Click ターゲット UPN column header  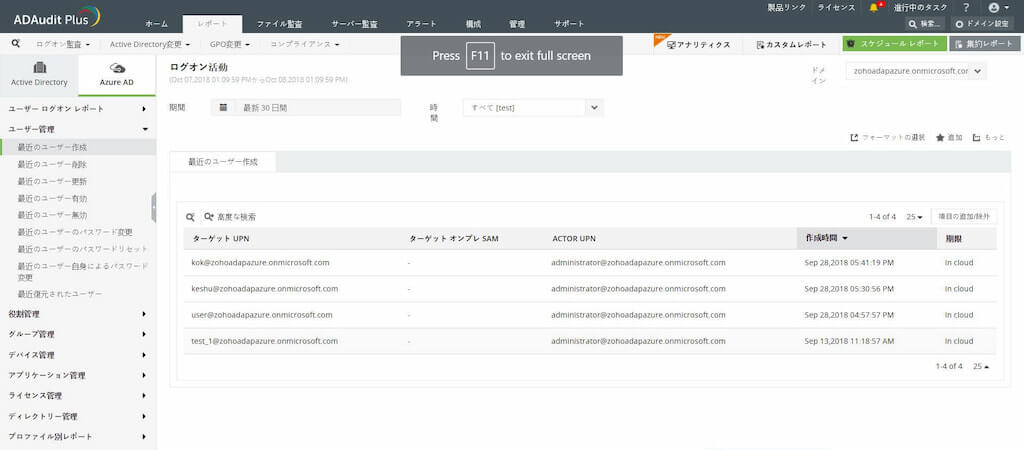[x=221, y=238]
